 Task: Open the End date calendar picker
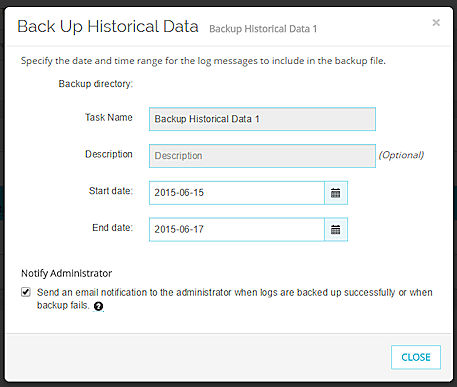click(x=336, y=230)
